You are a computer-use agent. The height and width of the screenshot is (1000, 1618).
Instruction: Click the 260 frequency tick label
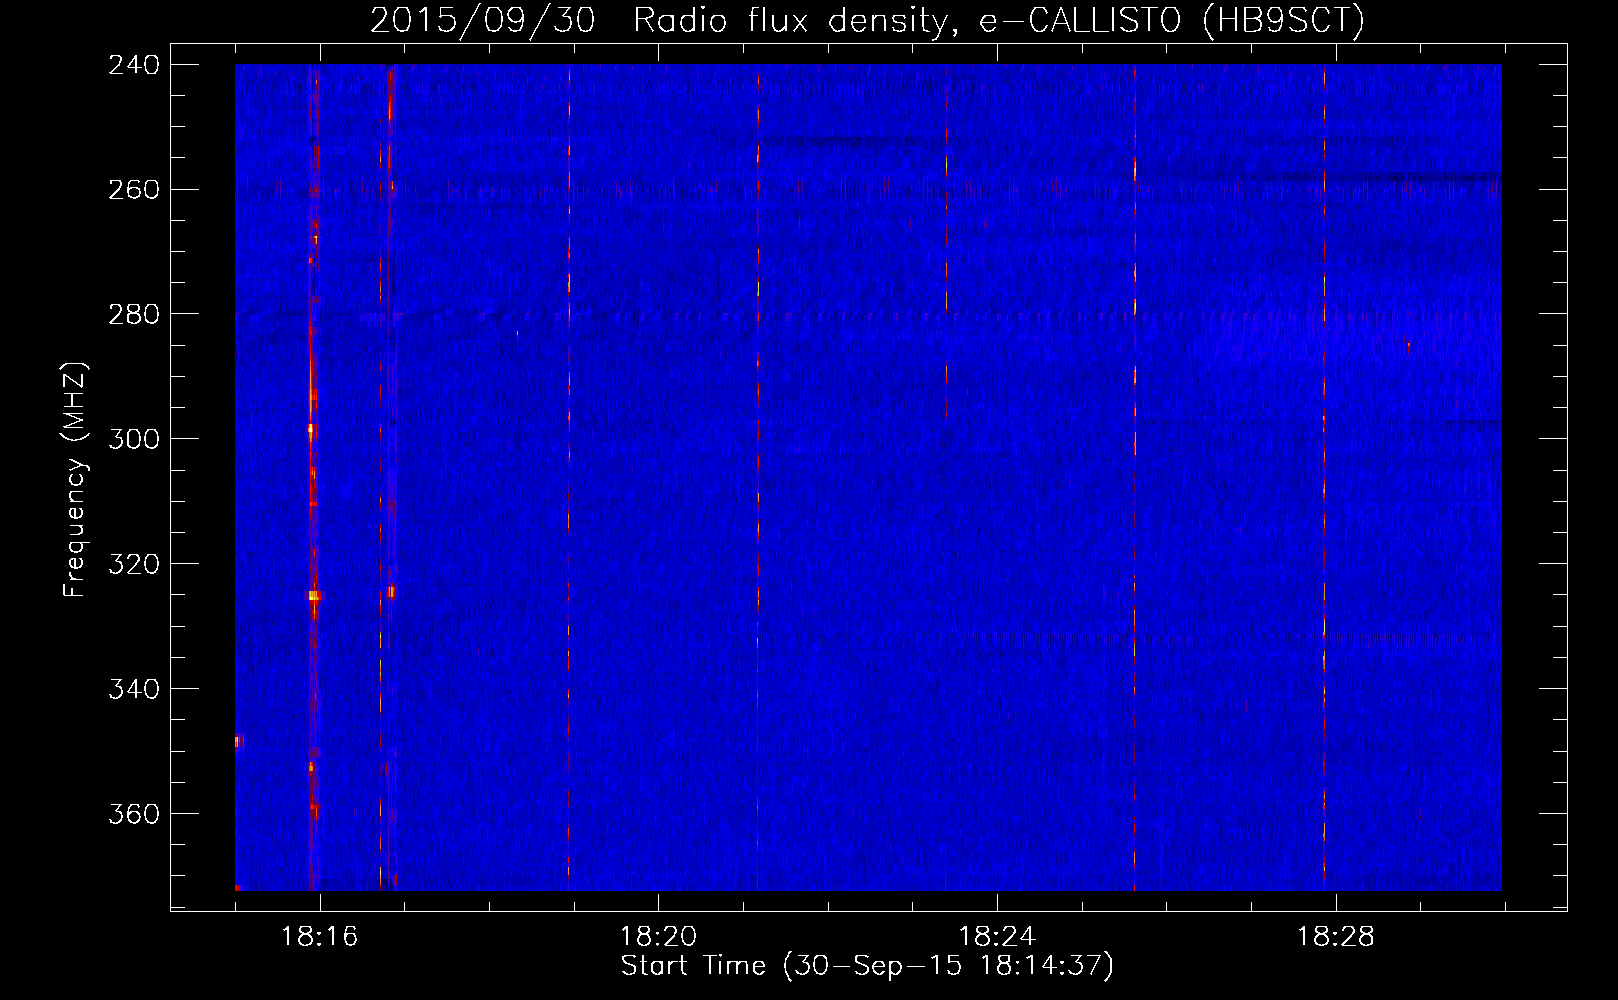pos(134,189)
